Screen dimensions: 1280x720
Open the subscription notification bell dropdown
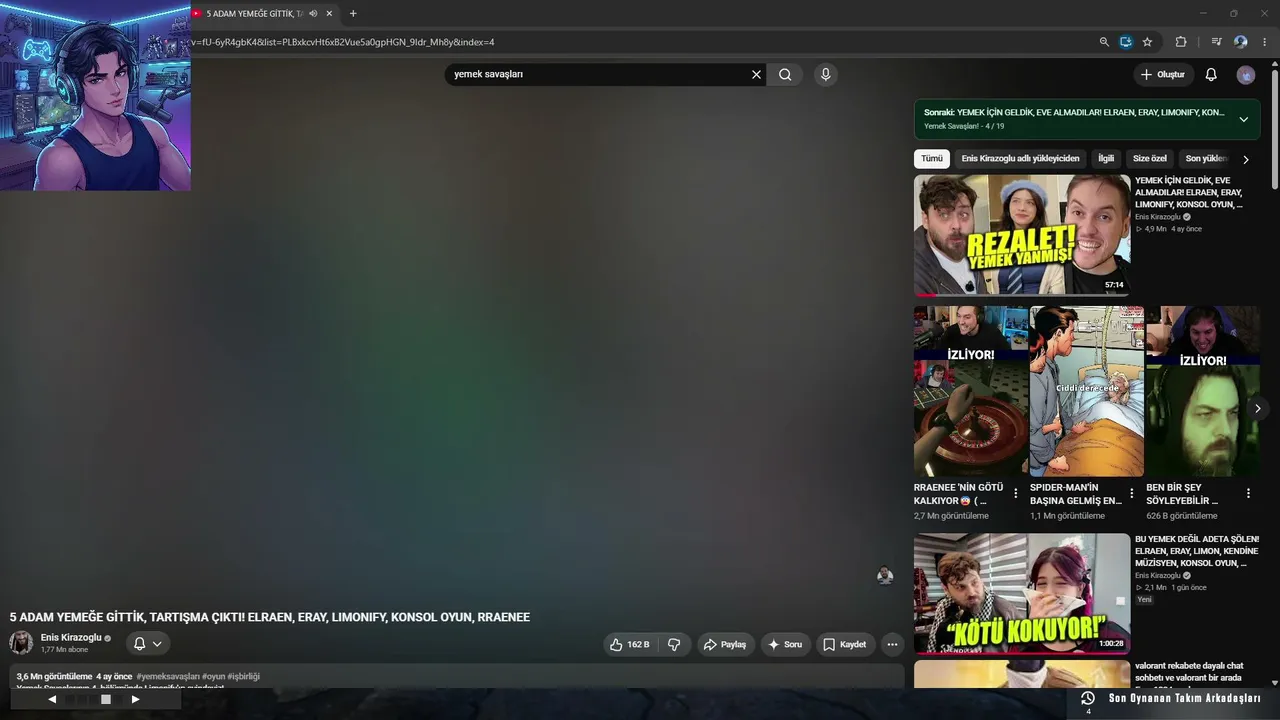(x=148, y=644)
